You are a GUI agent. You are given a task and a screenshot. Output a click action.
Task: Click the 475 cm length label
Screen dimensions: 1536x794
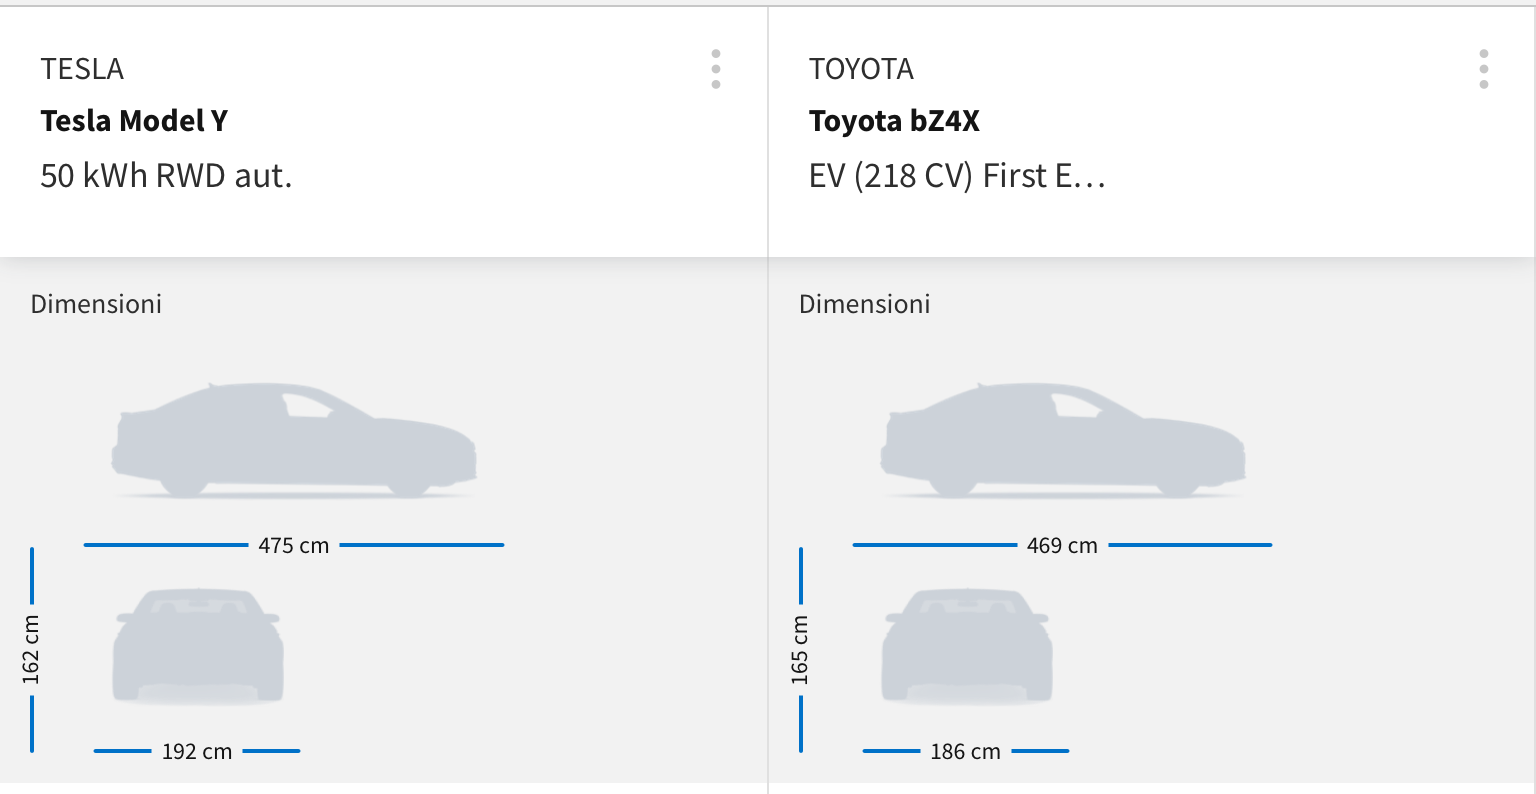294,546
